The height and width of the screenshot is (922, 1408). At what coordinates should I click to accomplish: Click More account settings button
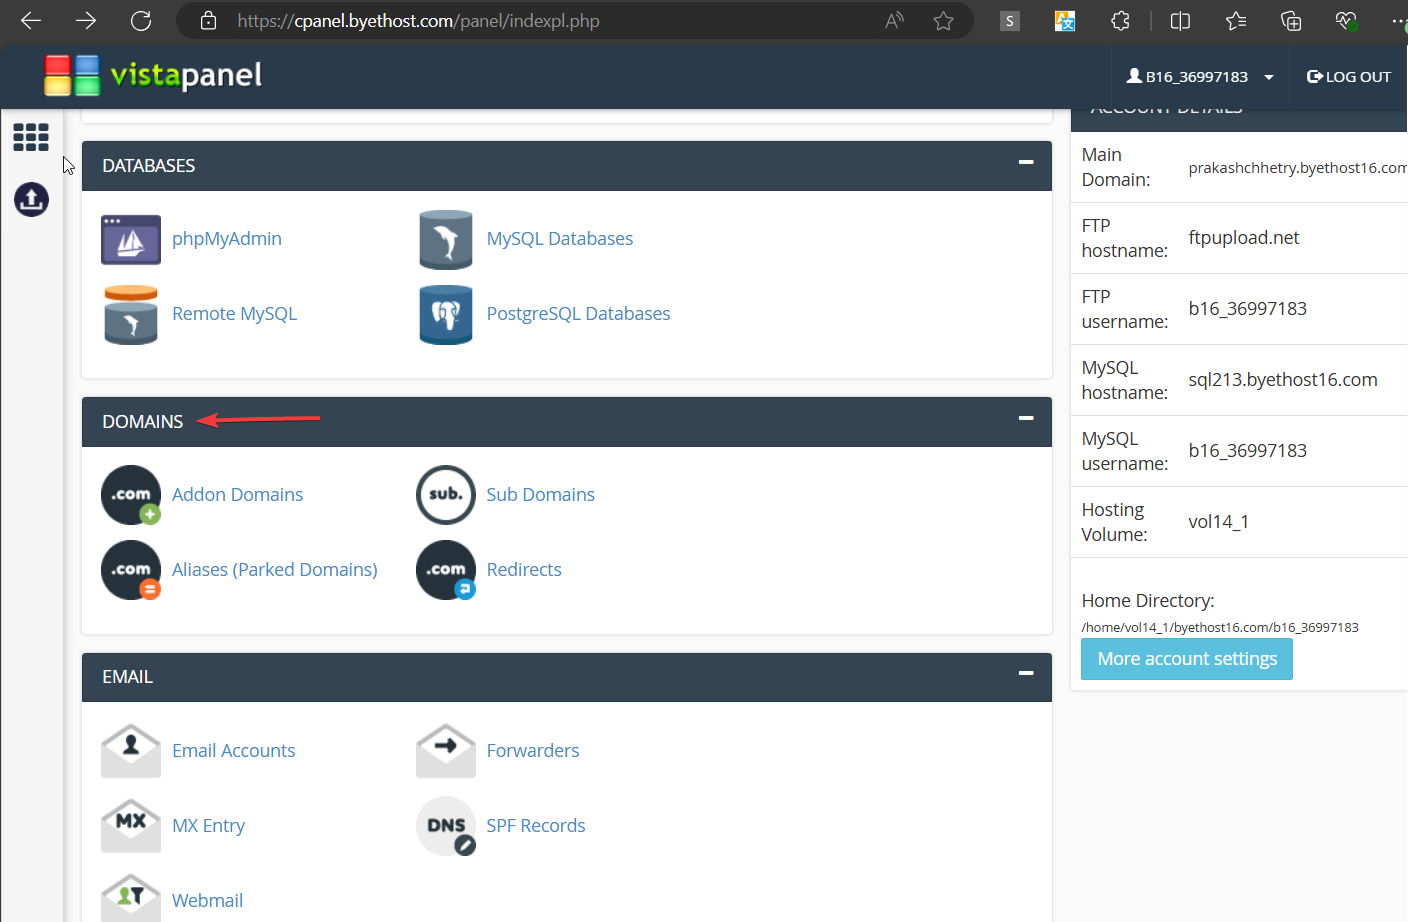click(1187, 659)
